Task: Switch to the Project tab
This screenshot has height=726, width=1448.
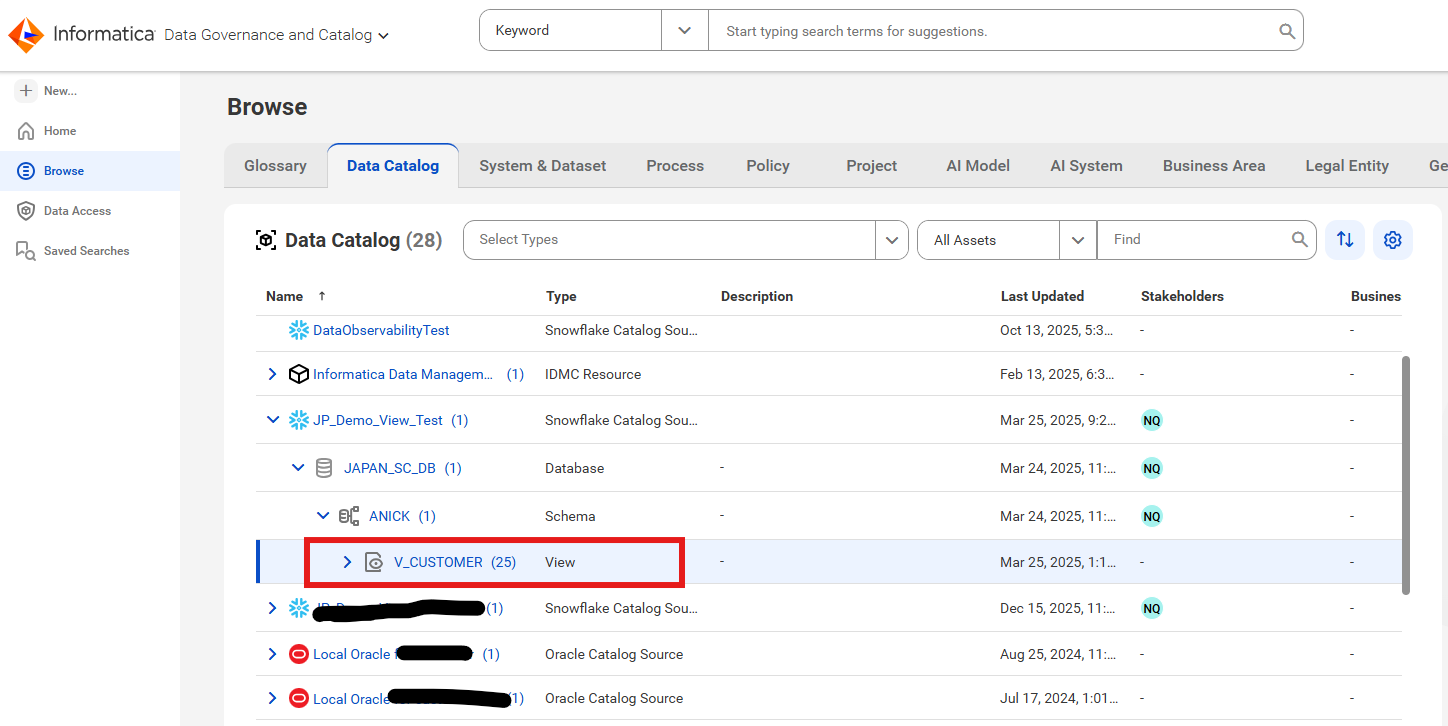Action: coord(872,166)
